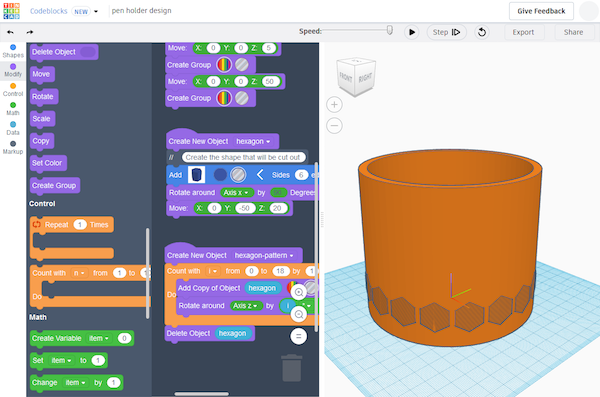Click the rainbow color swatch in first Create Group
Screen dimensions: 600x397
pyautogui.click(x=224, y=65)
